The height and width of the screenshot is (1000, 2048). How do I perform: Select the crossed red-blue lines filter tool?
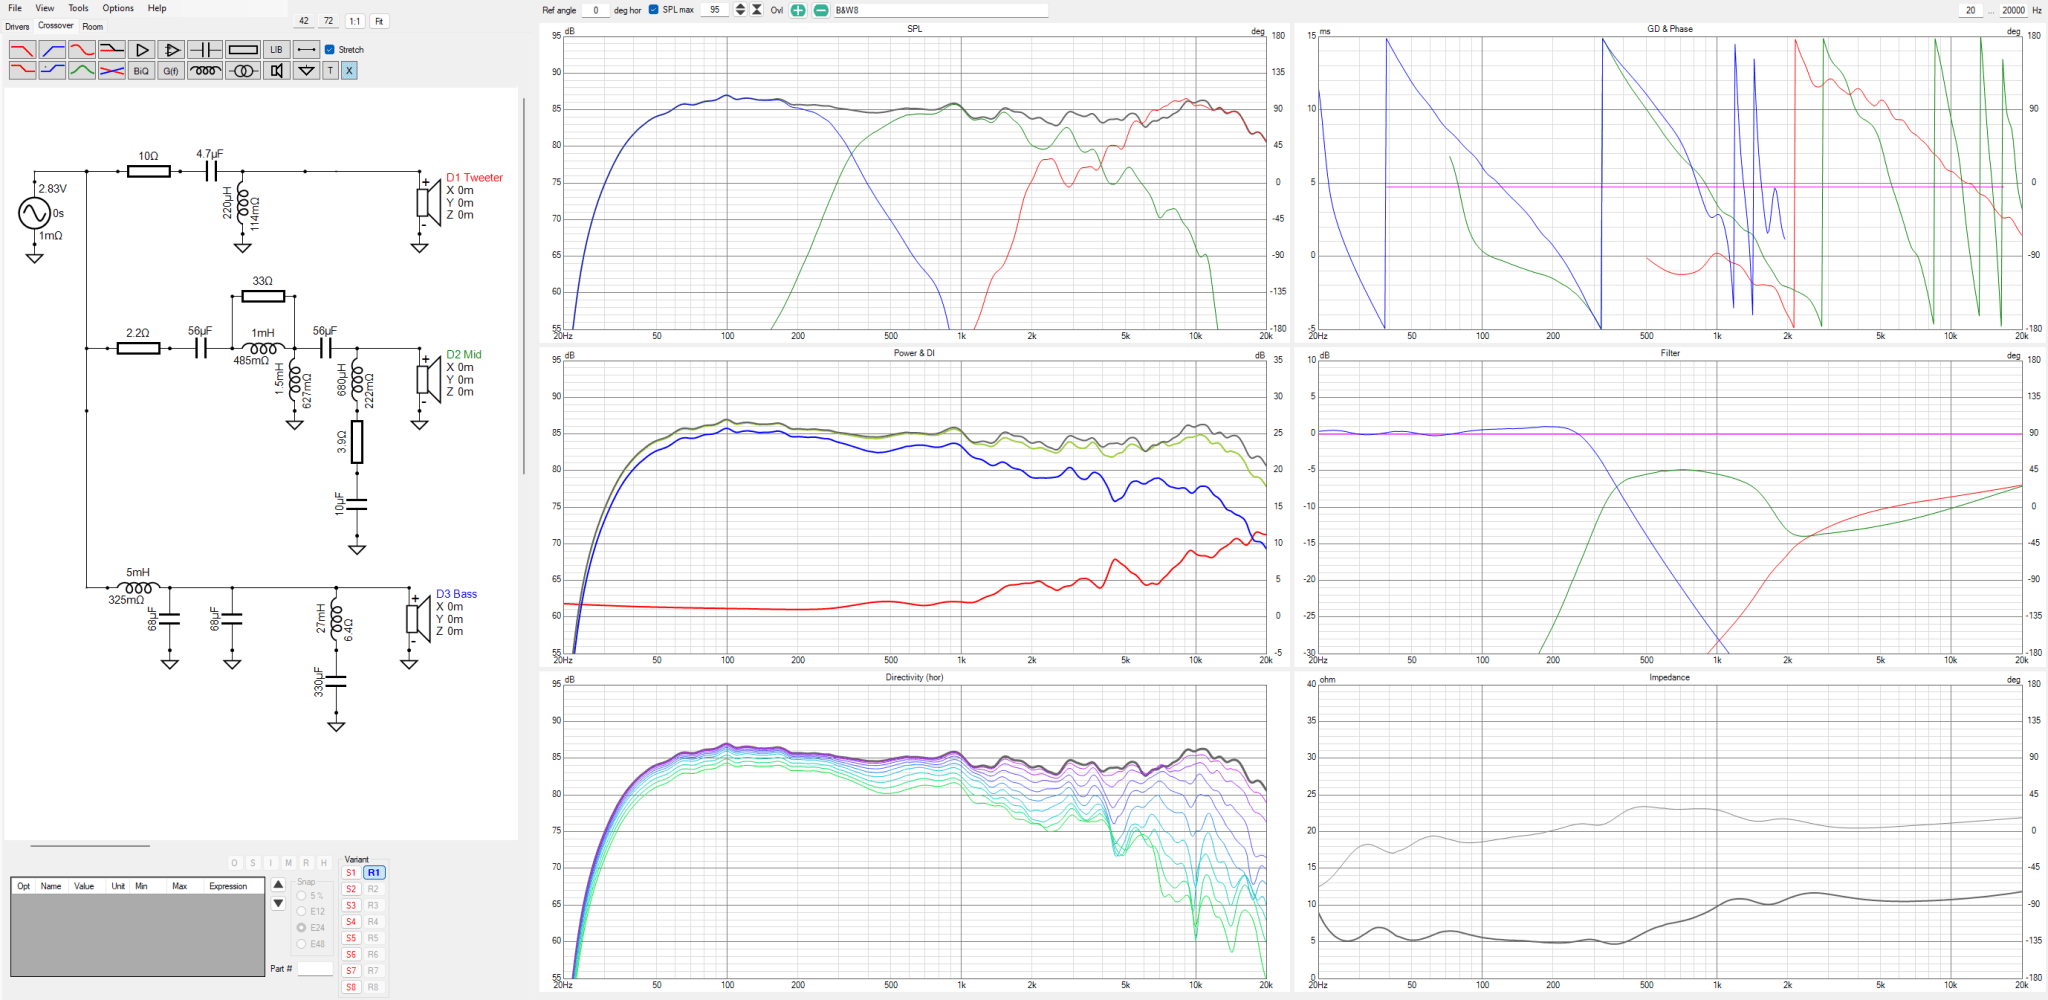(112, 70)
